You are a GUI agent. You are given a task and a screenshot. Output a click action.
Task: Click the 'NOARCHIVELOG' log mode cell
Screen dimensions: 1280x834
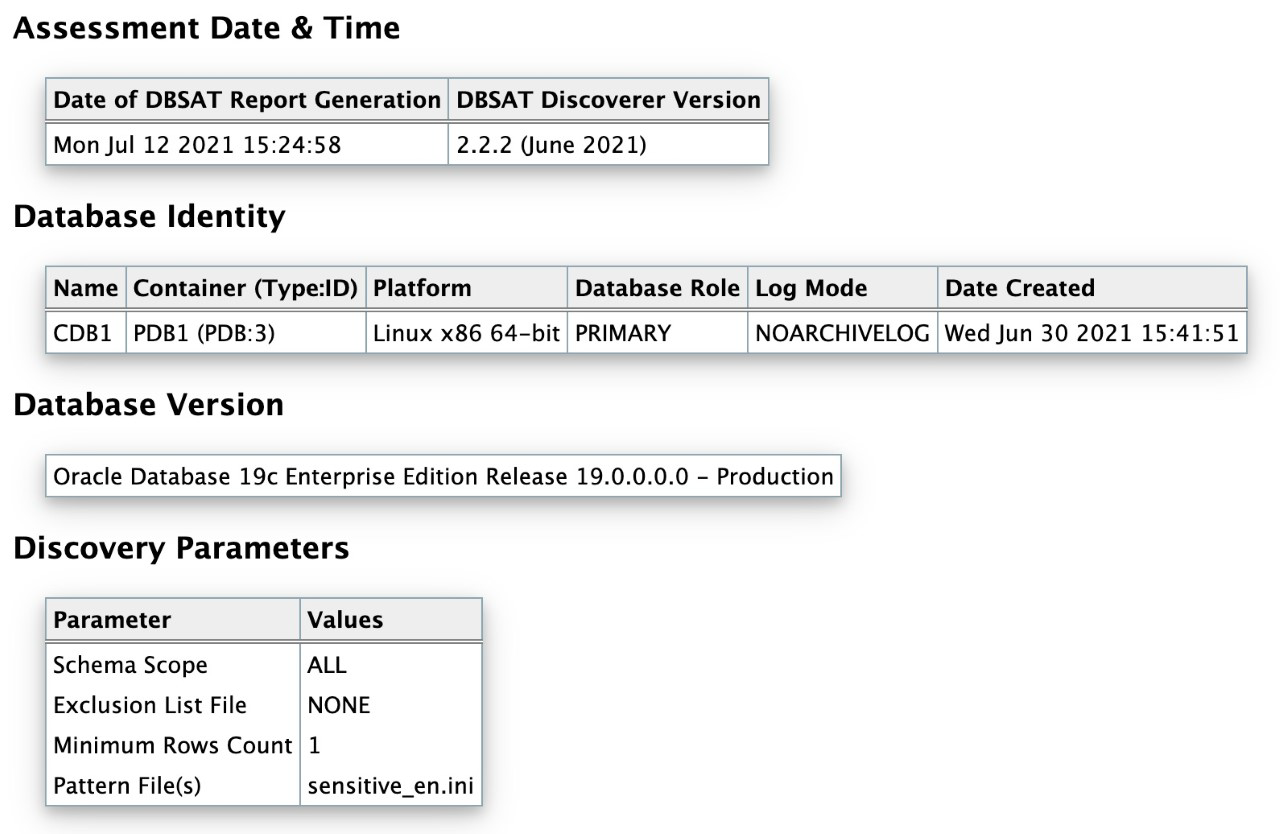click(x=843, y=333)
